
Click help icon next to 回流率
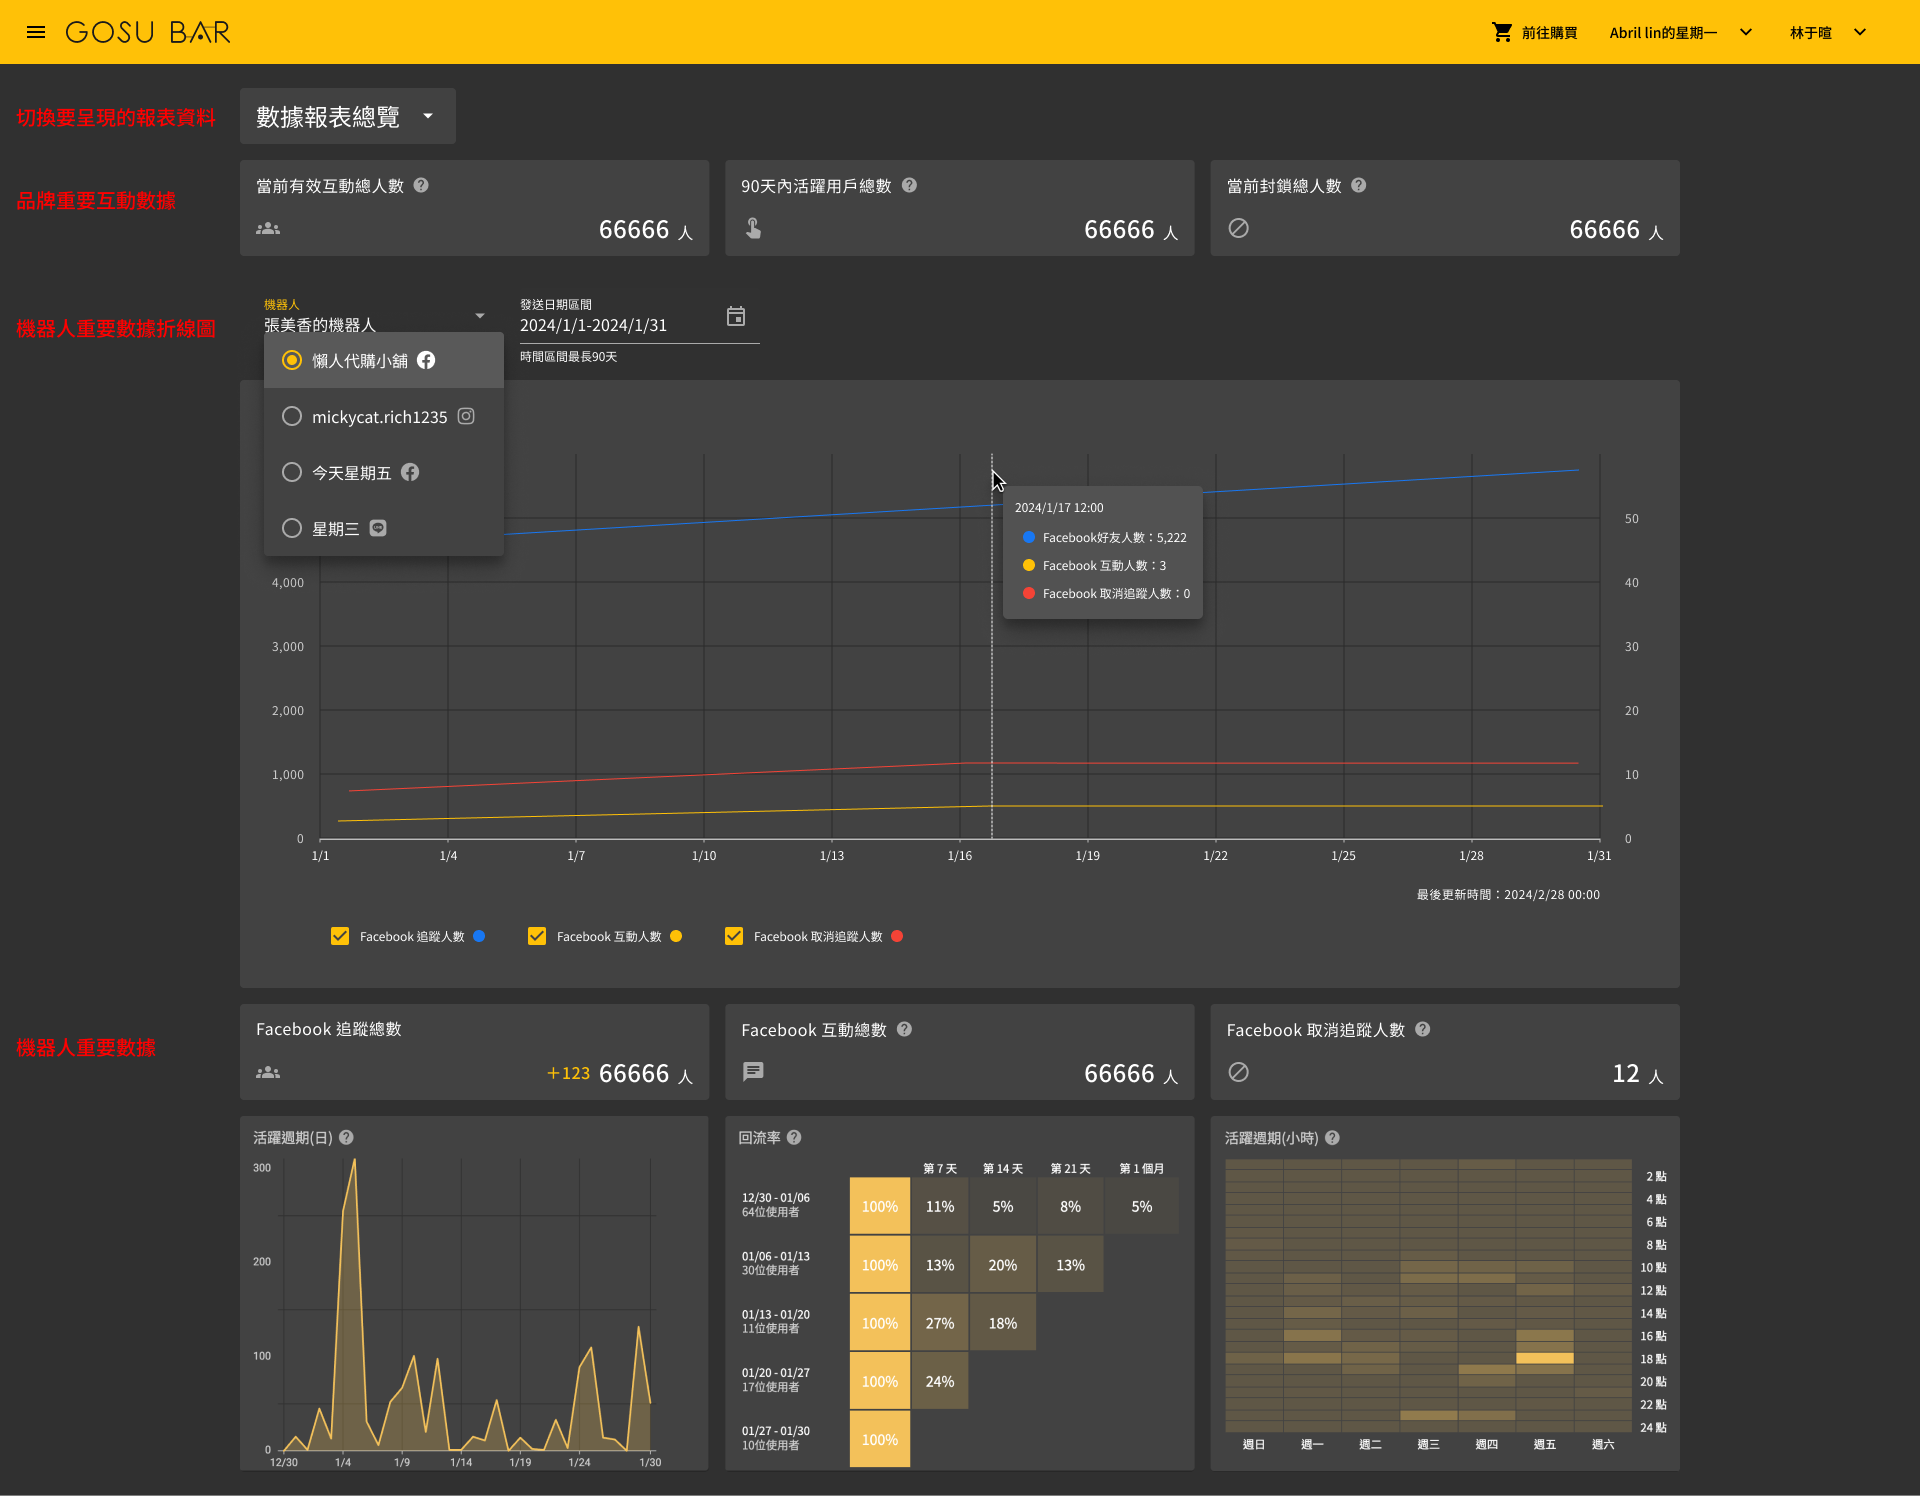click(x=794, y=1137)
